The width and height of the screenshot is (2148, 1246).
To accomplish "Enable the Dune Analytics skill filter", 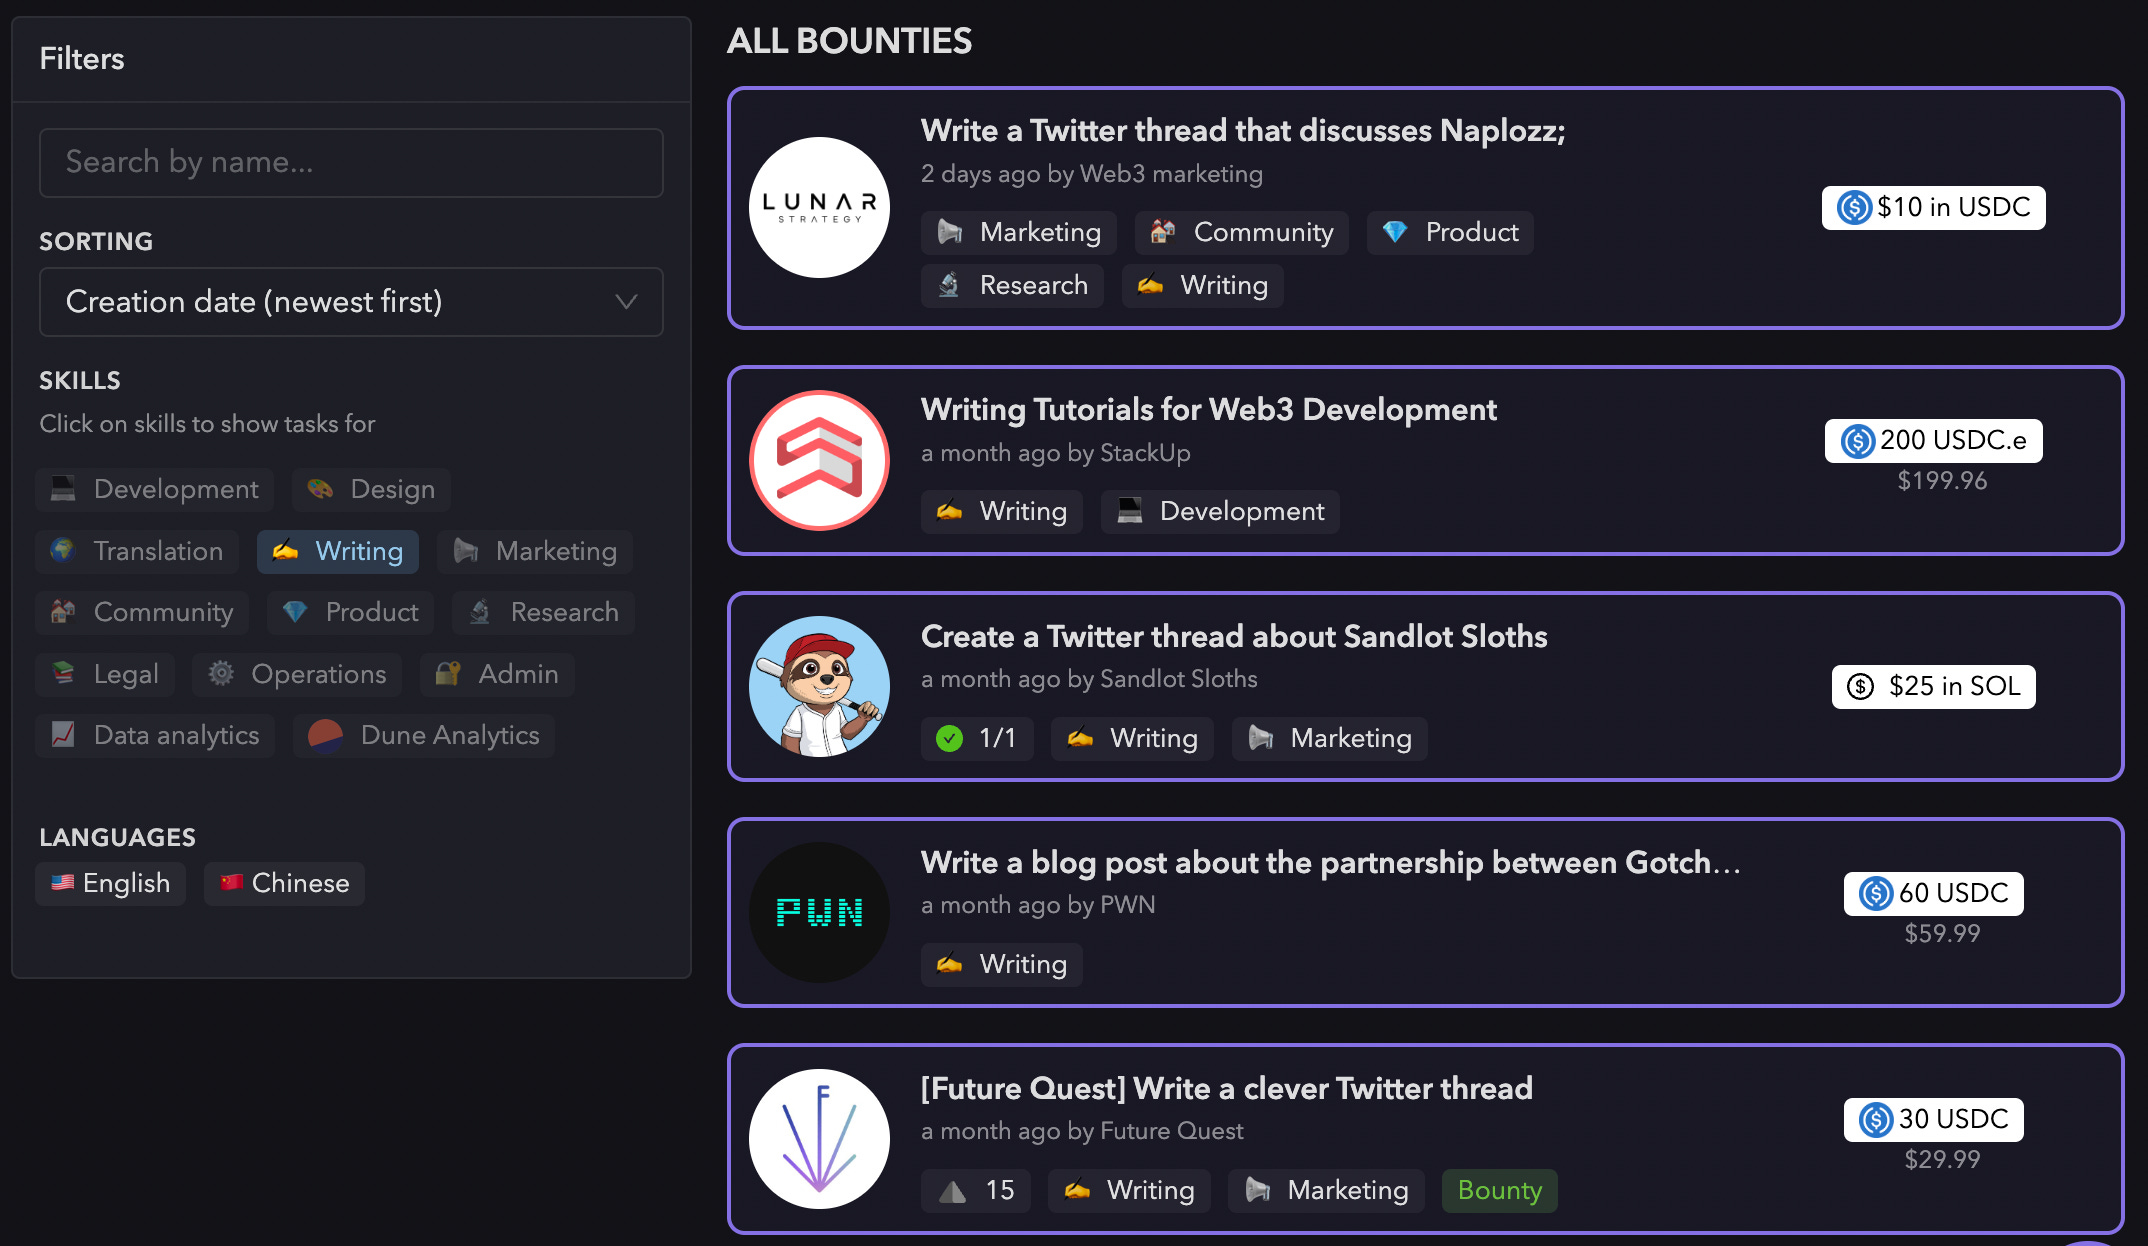I will coord(424,735).
